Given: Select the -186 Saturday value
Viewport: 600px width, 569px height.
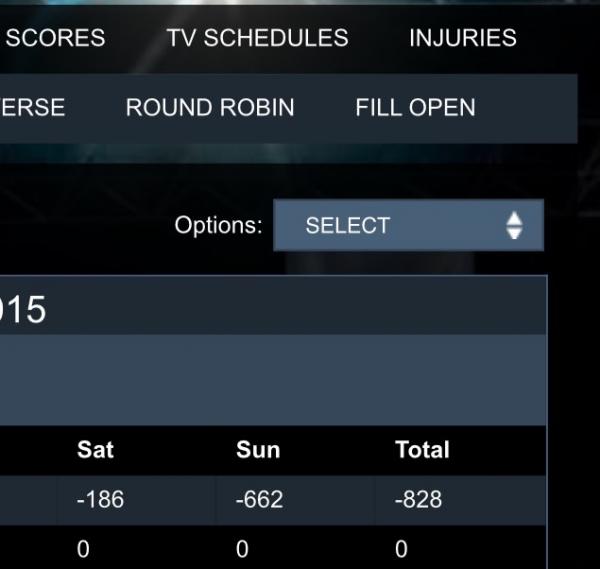Looking at the screenshot, I should (x=100, y=499).
